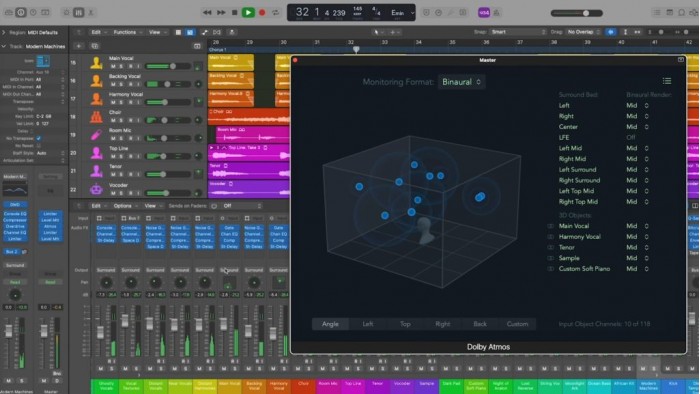Open the tracks area Functions menu
The height and width of the screenshot is (394, 700).
coord(128,32)
